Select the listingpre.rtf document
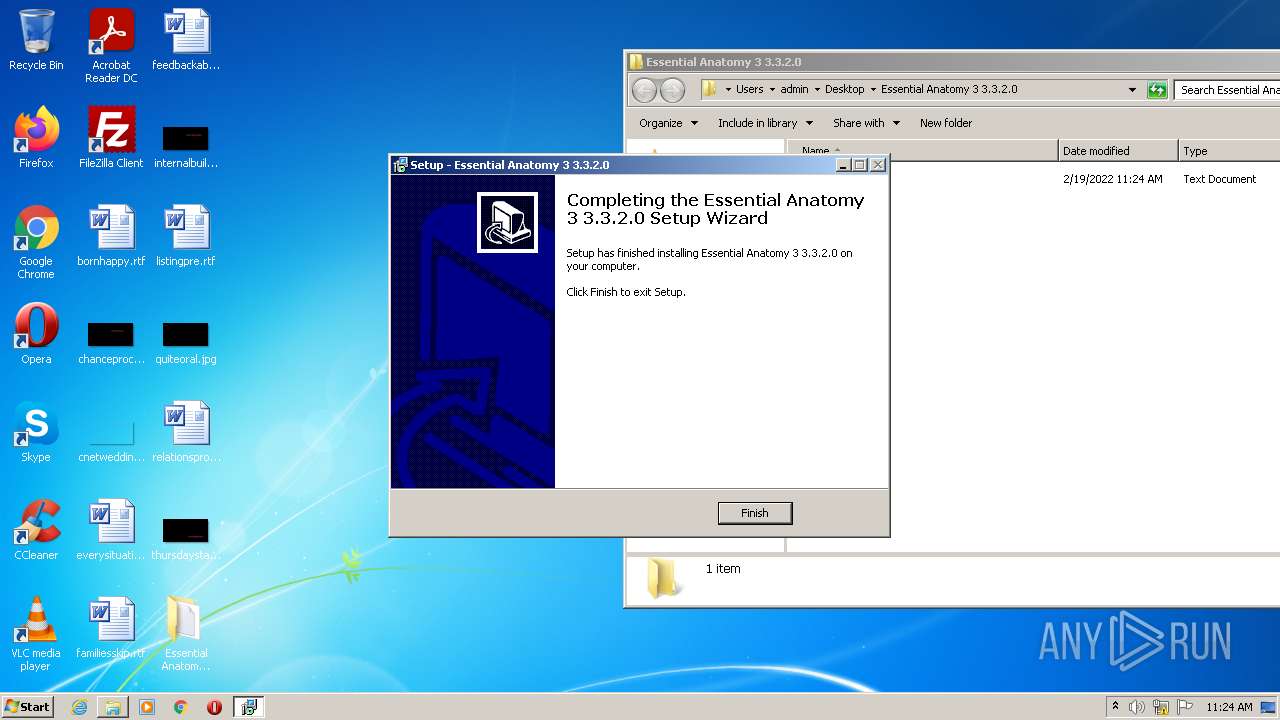 pyautogui.click(x=186, y=236)
